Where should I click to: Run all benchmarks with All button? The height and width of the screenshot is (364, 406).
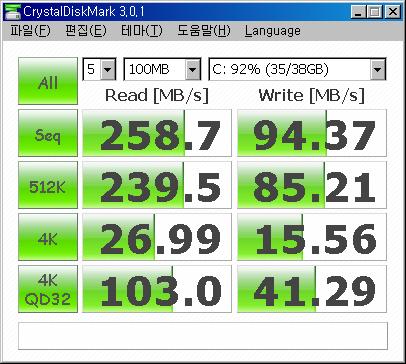[48, 81]
